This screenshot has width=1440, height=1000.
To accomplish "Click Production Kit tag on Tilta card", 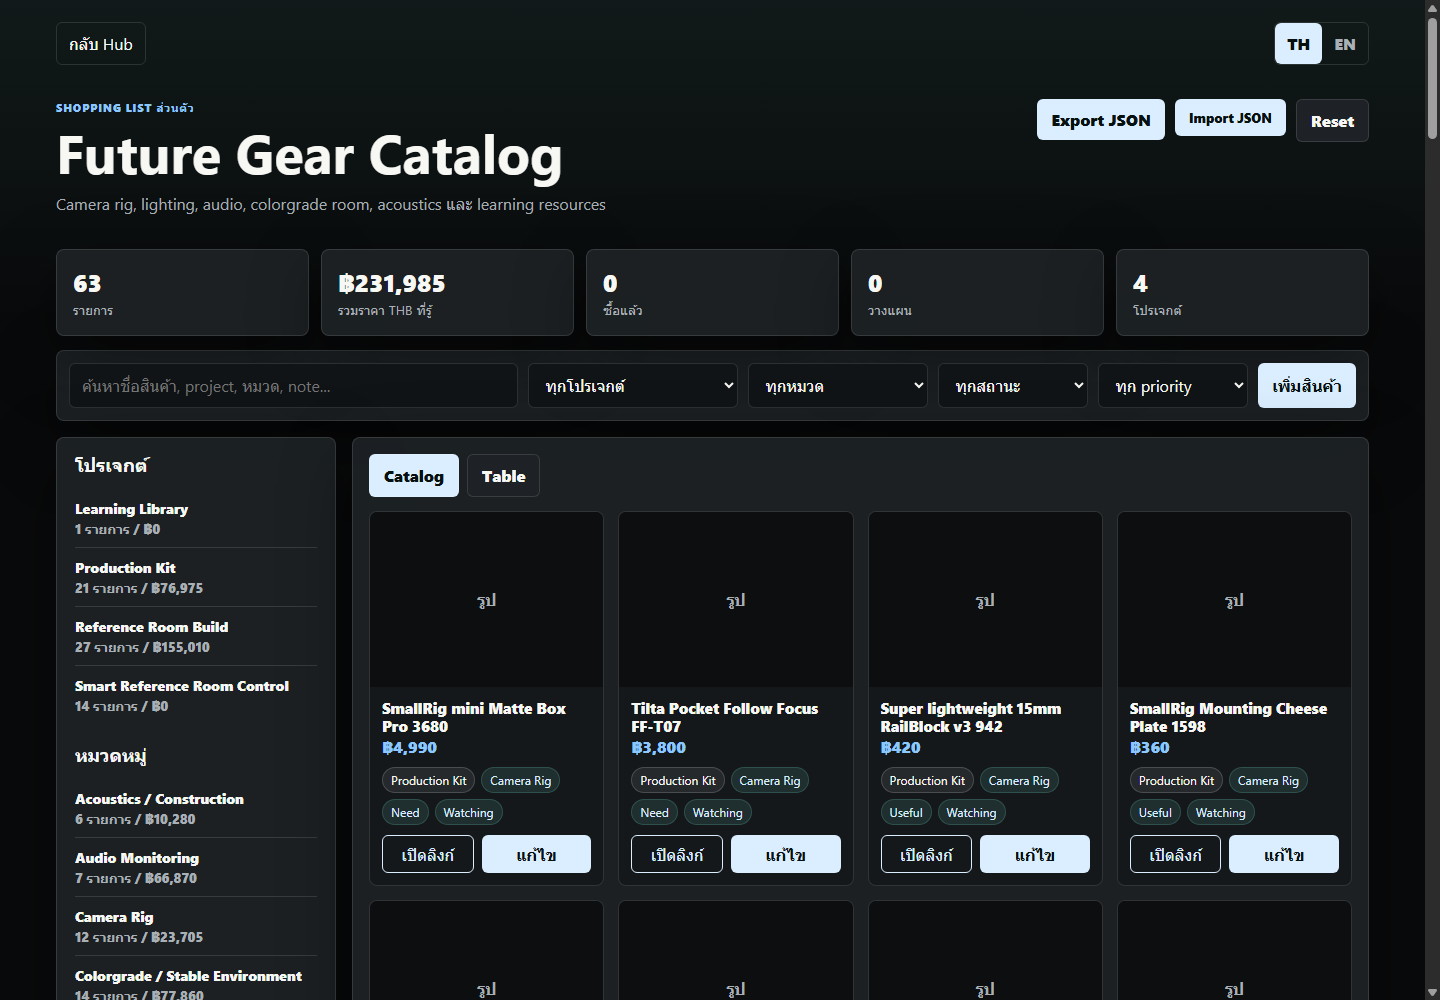I will (678, 781).
